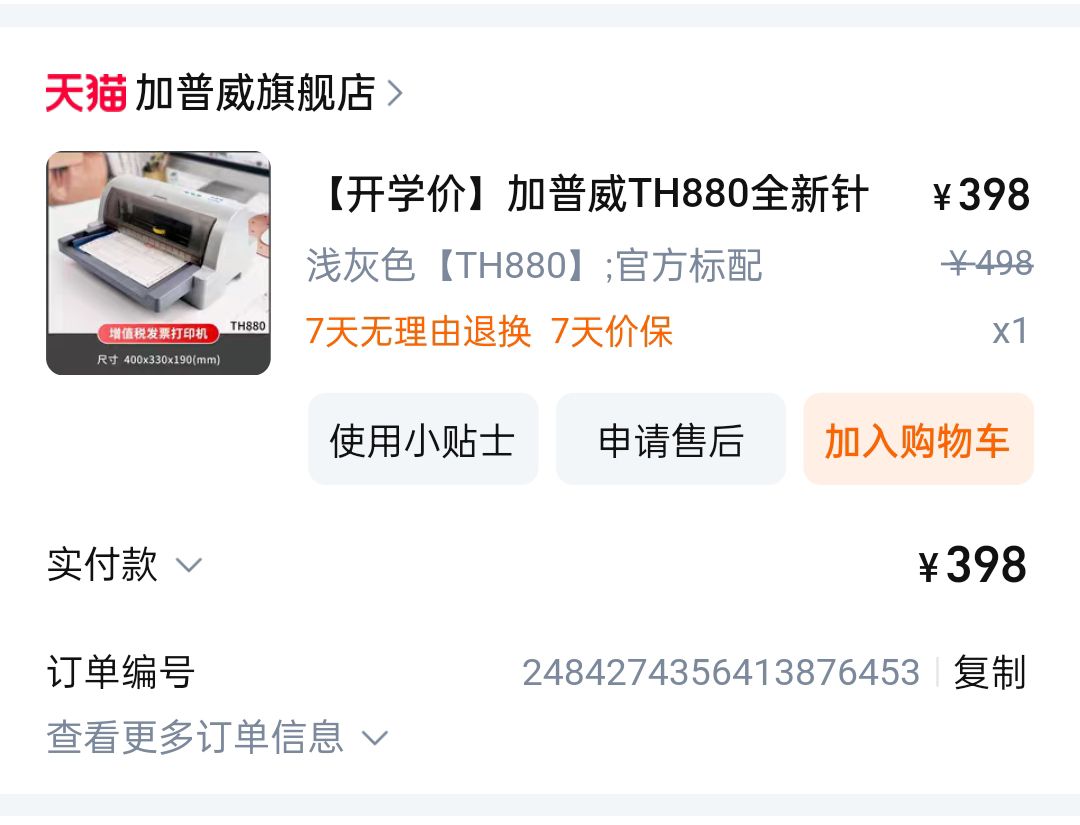Open product title 【开学价】加普威TH880全新针
This screenshot has width=1080, height=825.
click(x=592, y=194)
